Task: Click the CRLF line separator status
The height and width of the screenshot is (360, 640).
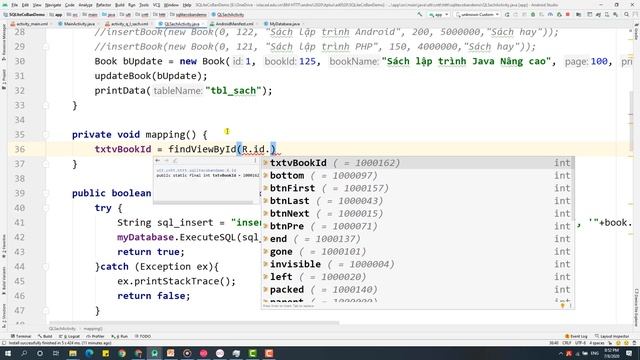Action: 567,343
